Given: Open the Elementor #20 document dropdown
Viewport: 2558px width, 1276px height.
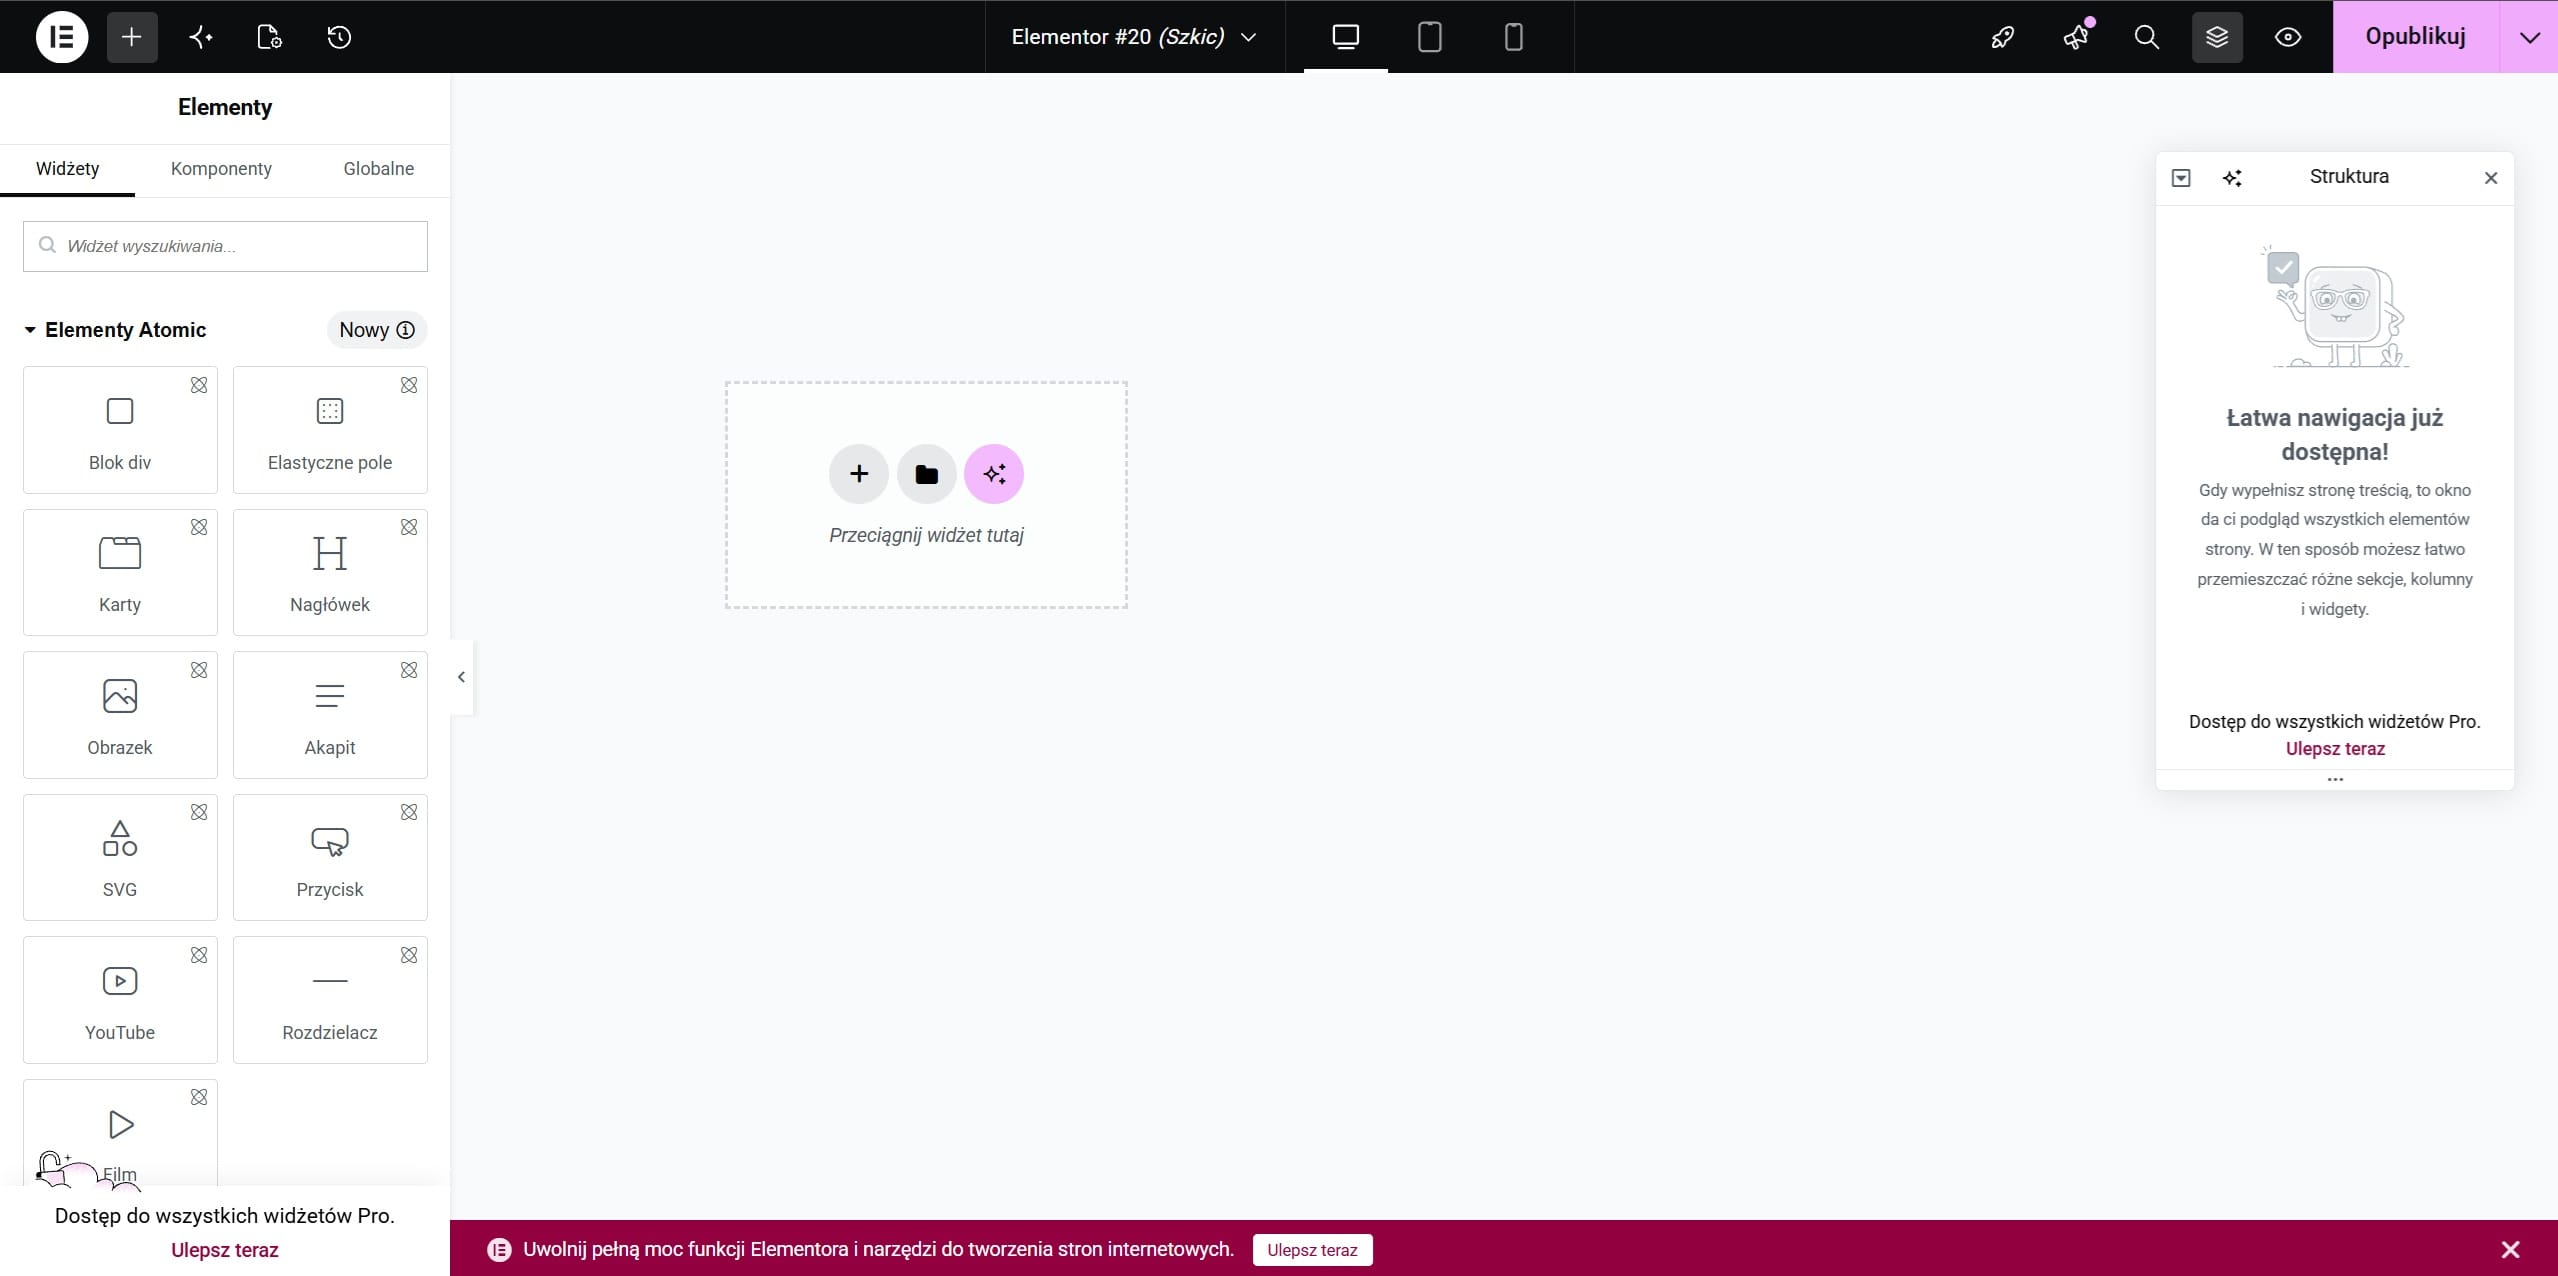Looking at the screenshot, I should [x=1134, y=37].
